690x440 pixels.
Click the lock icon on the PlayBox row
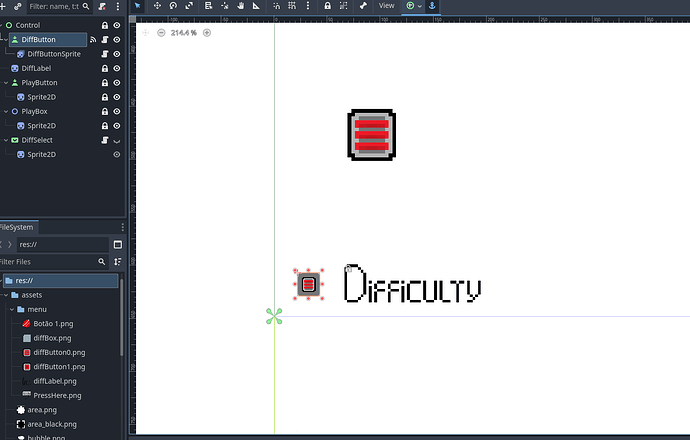pos(105,111)
